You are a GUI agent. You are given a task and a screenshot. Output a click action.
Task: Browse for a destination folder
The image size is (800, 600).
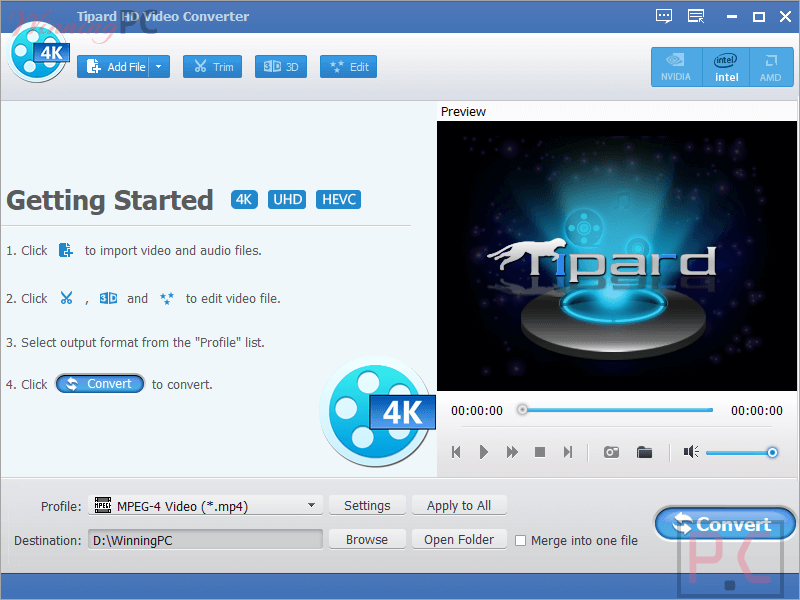pyautogui.click(x=367, y=539)
